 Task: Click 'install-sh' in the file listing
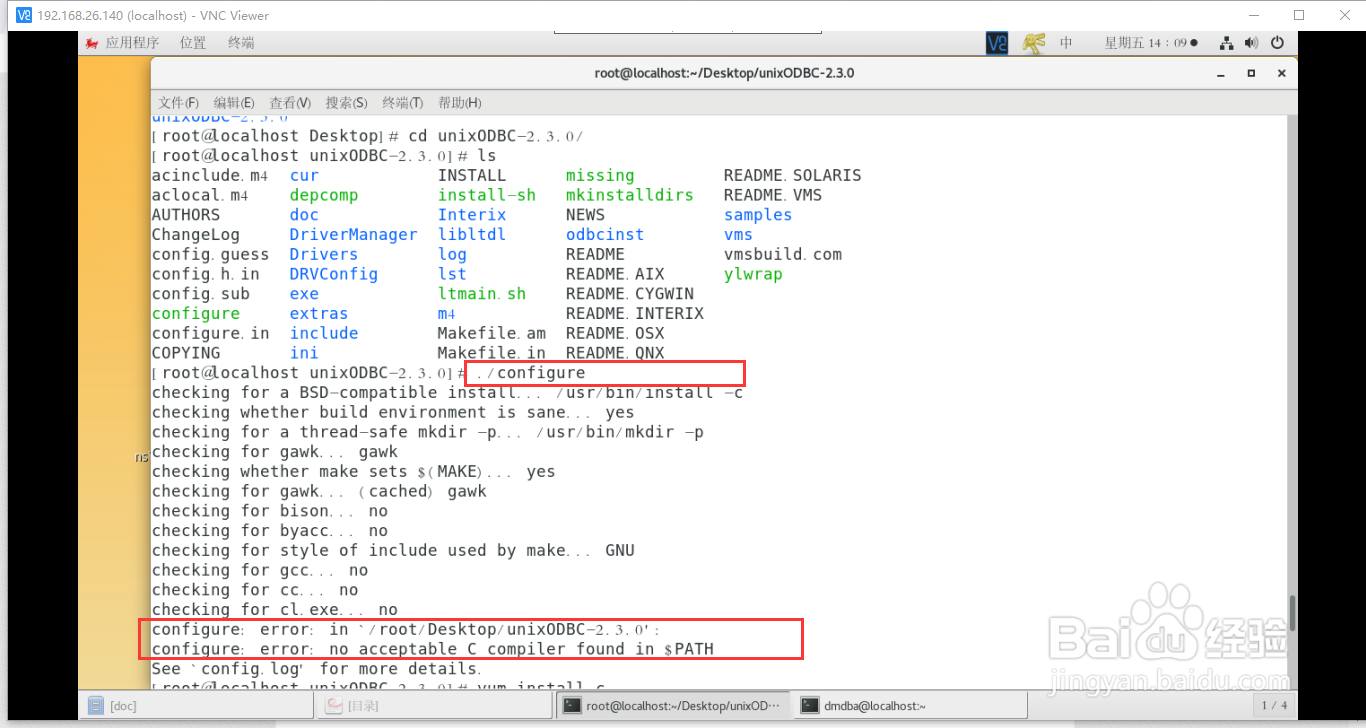click(x=487, y=195)
